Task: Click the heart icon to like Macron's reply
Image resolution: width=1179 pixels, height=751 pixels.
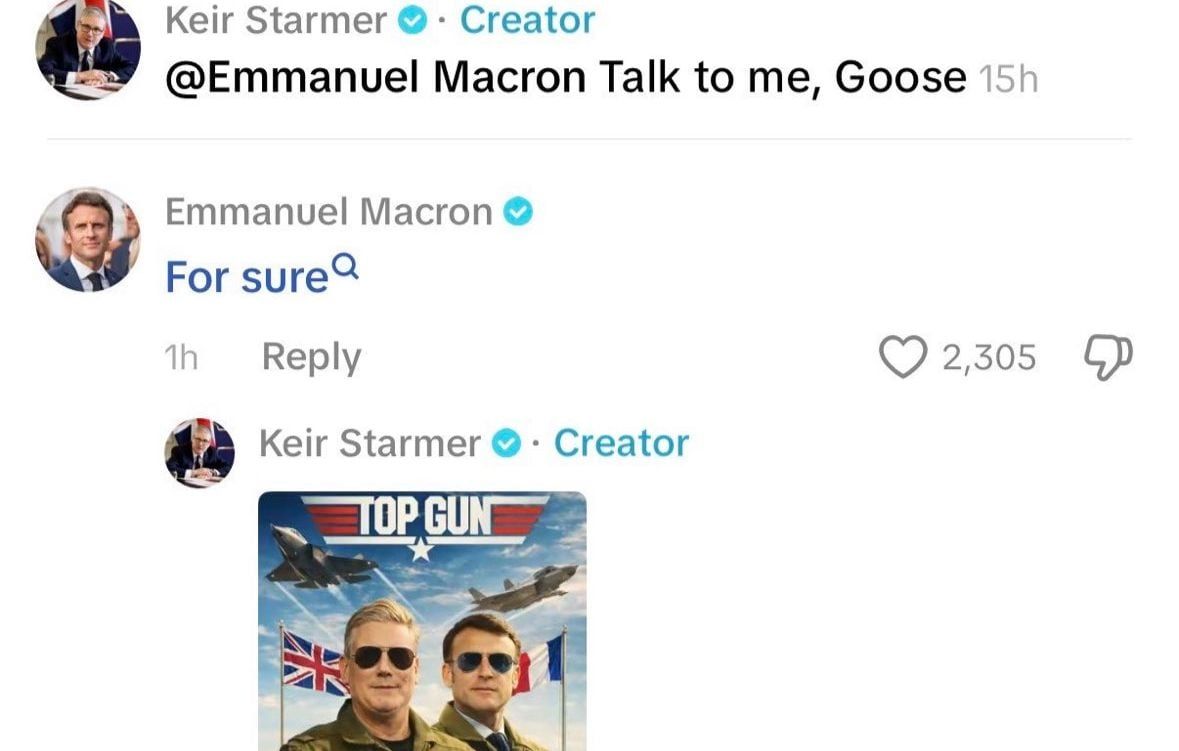Action: [x=906, y=356]
